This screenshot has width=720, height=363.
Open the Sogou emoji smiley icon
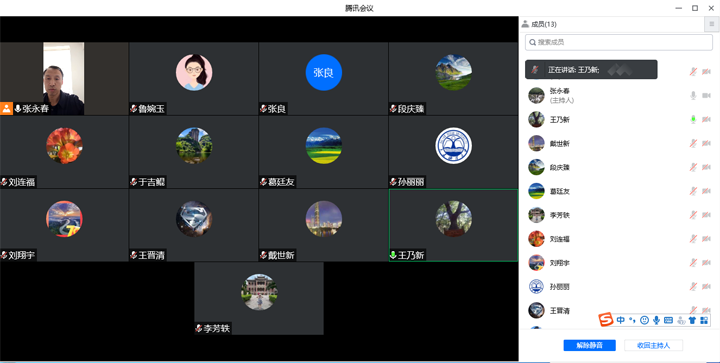click(644, 320)
